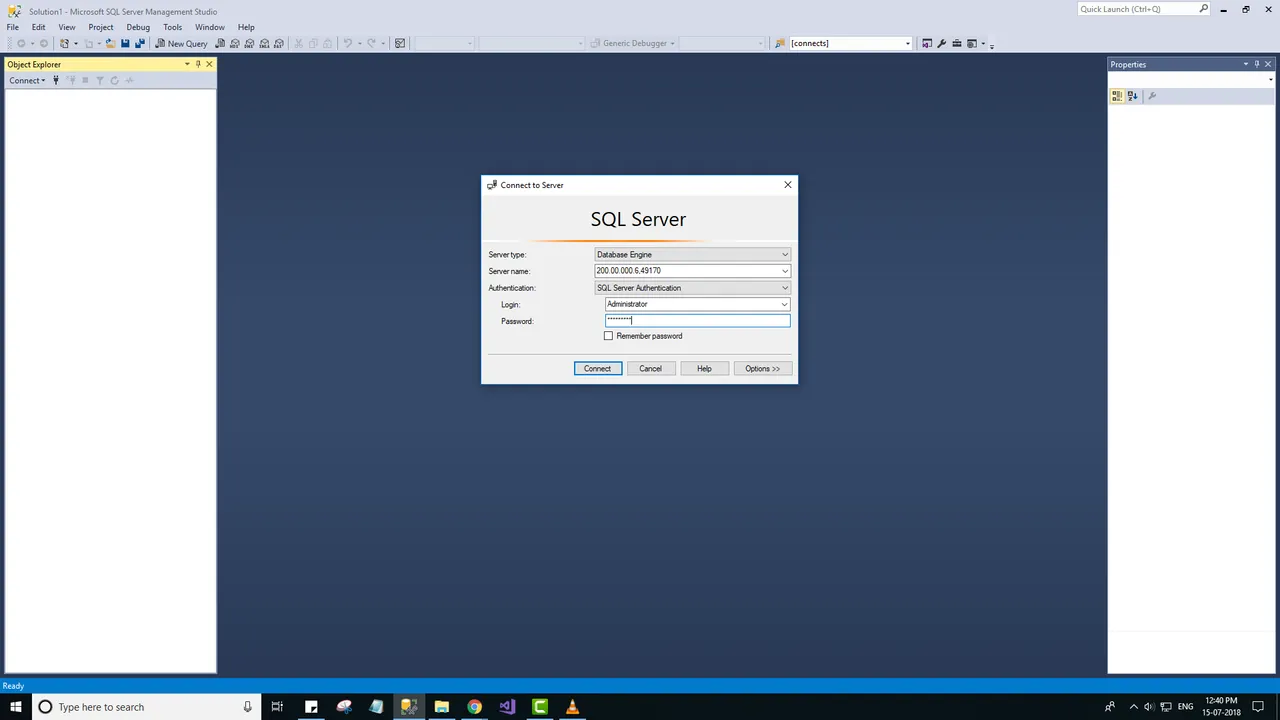This screenshot has width=1280, height=720.
Task: Open the Help menu in menu bar
Action: 246,27
